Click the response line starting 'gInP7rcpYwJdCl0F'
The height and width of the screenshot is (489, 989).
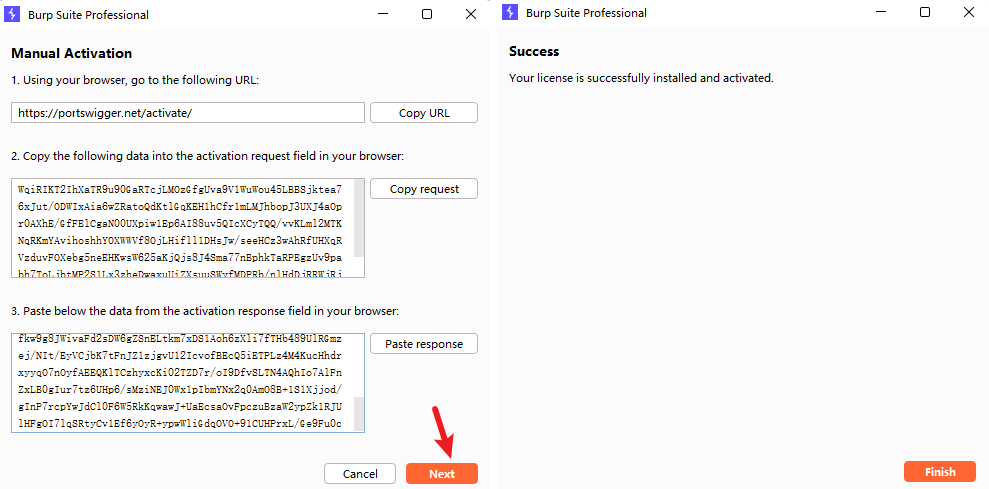pos(180,408)
